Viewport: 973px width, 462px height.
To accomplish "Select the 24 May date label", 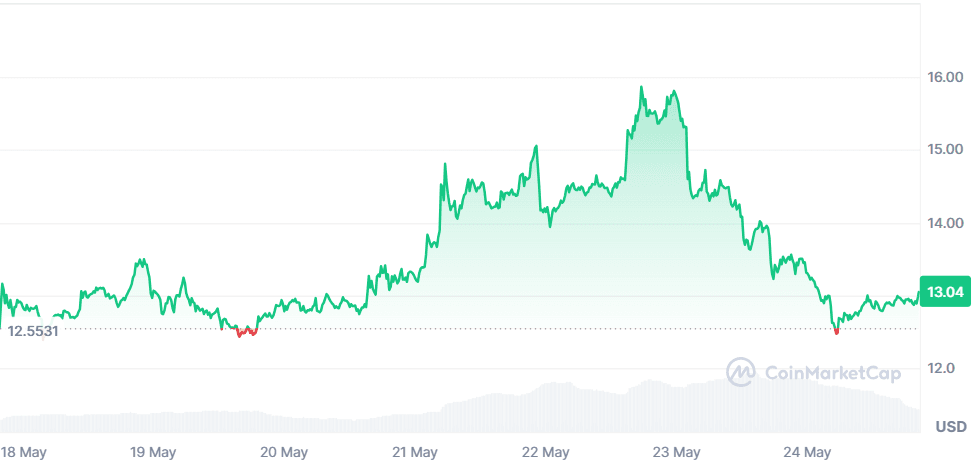I will [808, 452].
